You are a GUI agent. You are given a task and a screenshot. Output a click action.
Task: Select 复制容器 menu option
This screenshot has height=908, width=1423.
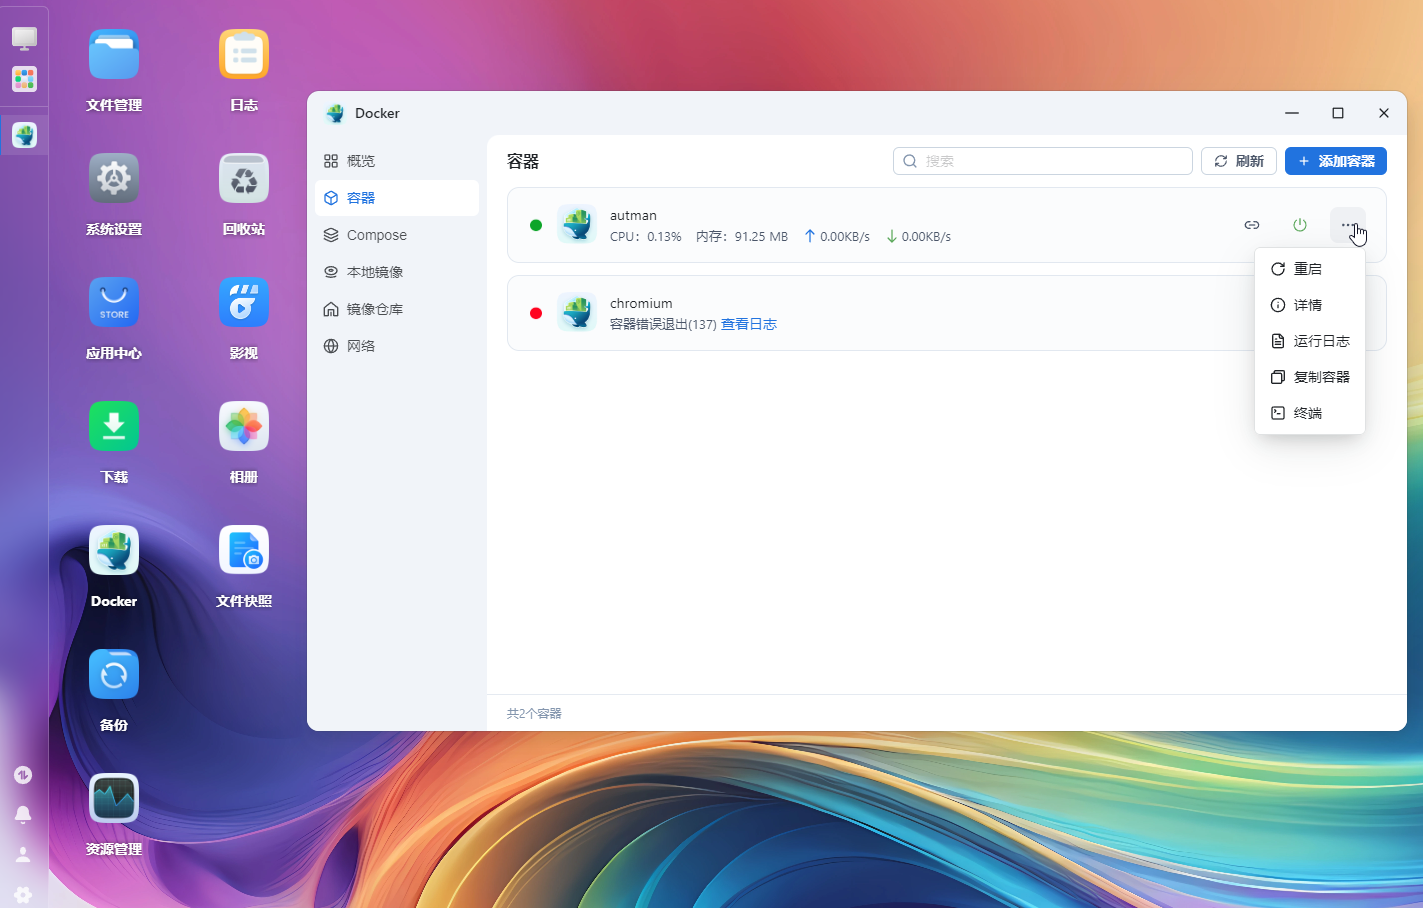pos(1320,377)
